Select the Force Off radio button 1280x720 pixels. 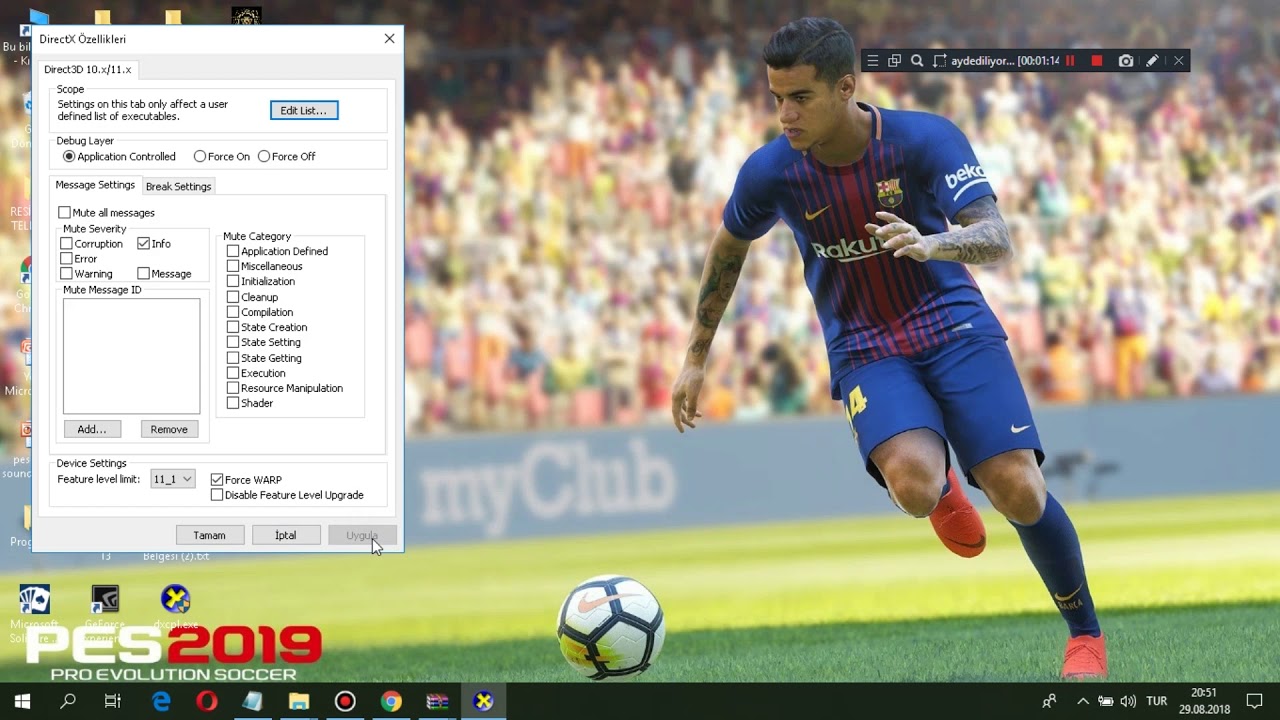pyautogui.click(x=287, y=157)
